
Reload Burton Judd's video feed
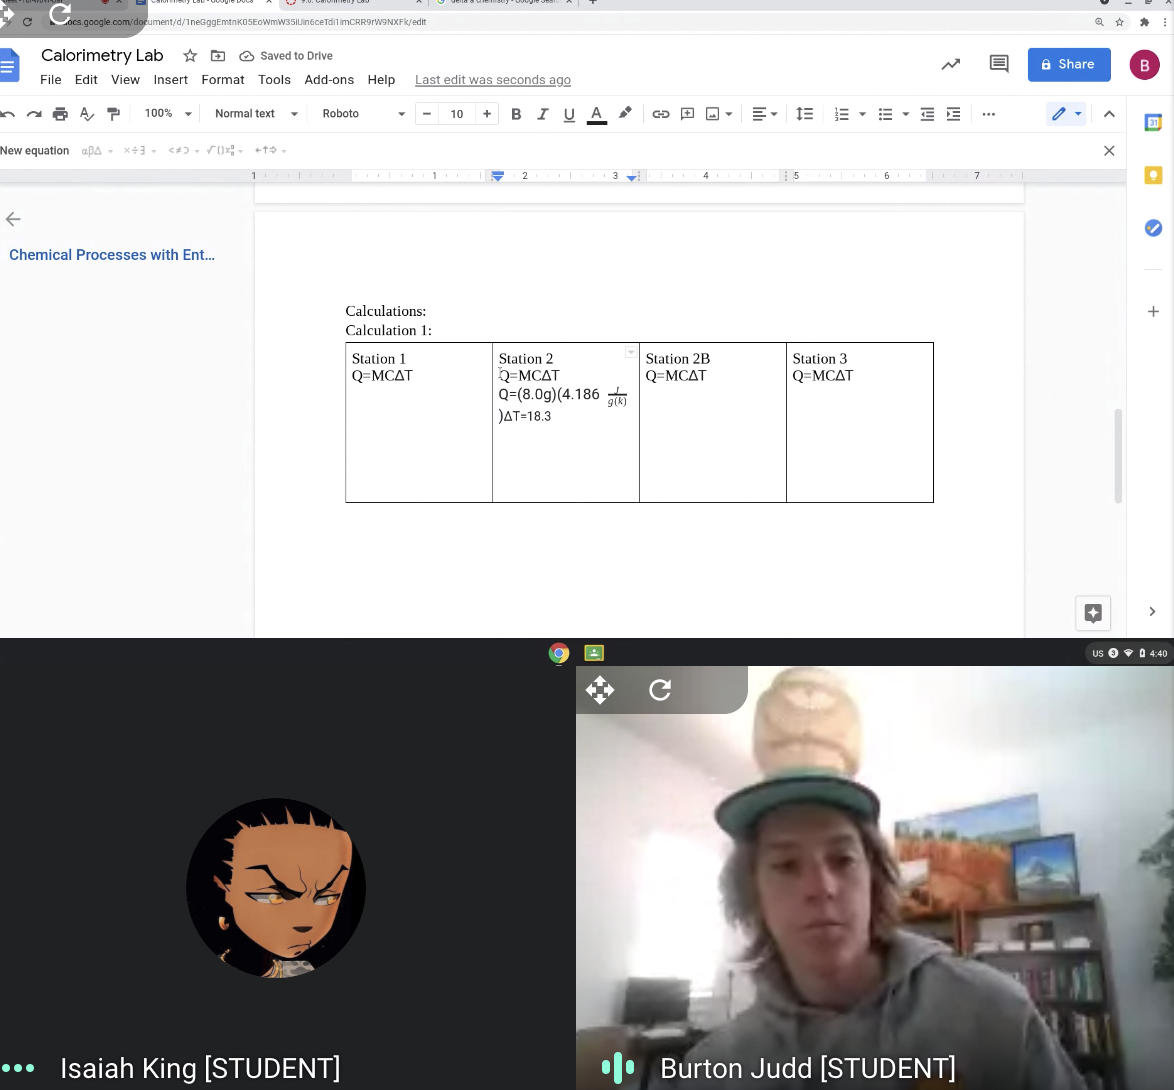(660, 689)
